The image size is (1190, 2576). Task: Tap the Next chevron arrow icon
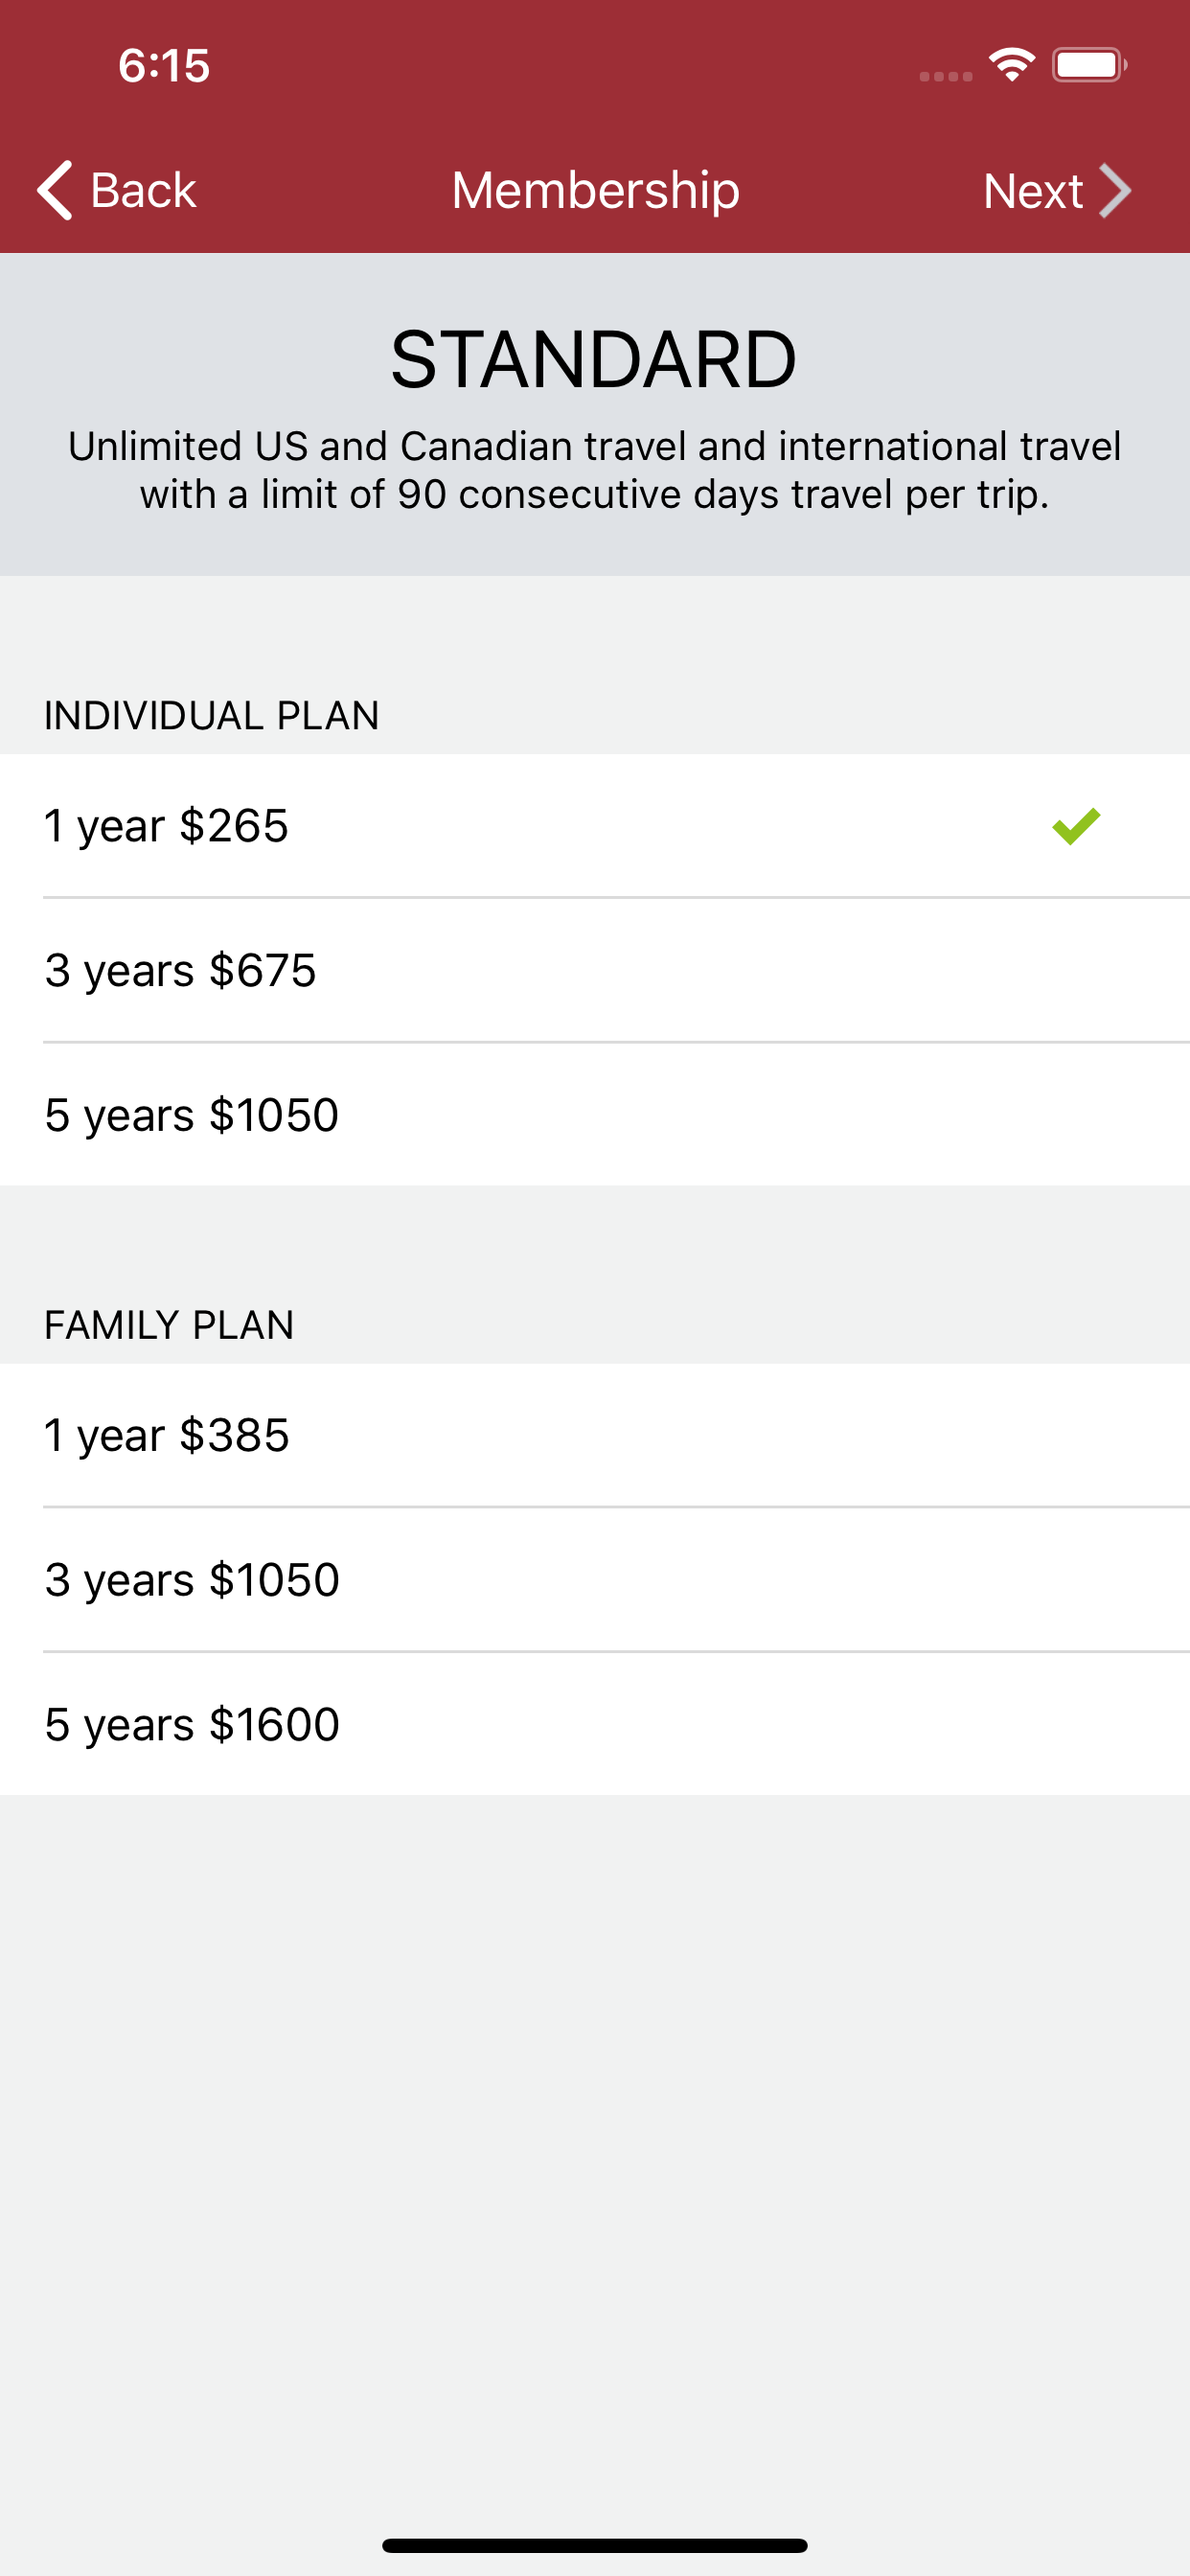click(x=1115, y=190)
